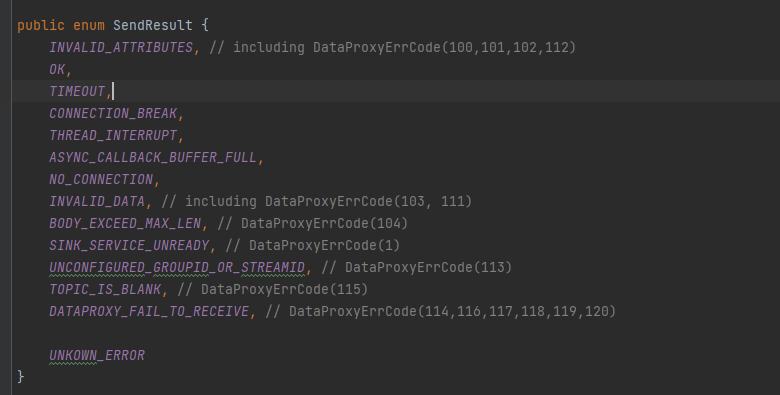Click the TIMEOUT enum constant
This screenshot has width=780, height=395.
coord(77,91)
